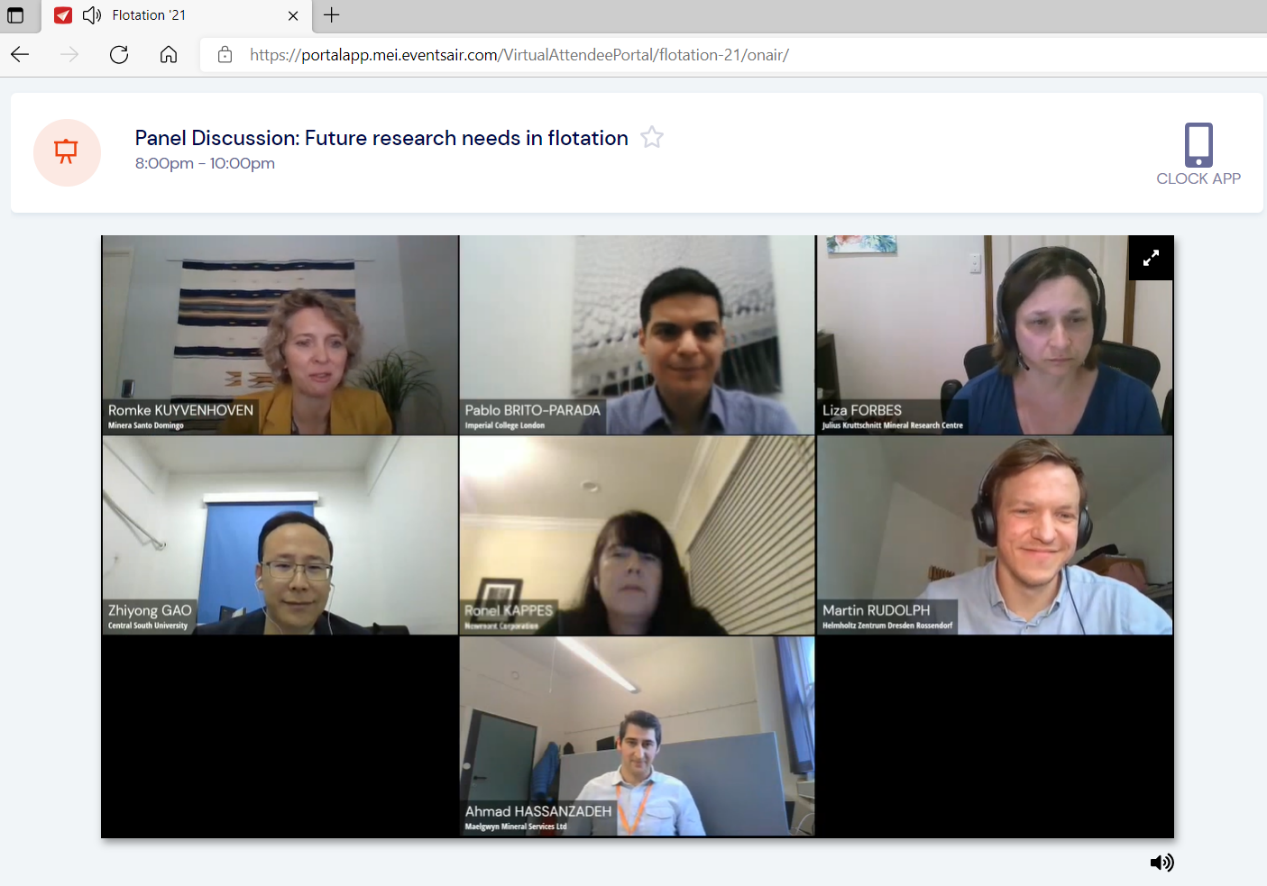Open the tab actions menu icon
The image size is (1267, 886).
(16, 15)
